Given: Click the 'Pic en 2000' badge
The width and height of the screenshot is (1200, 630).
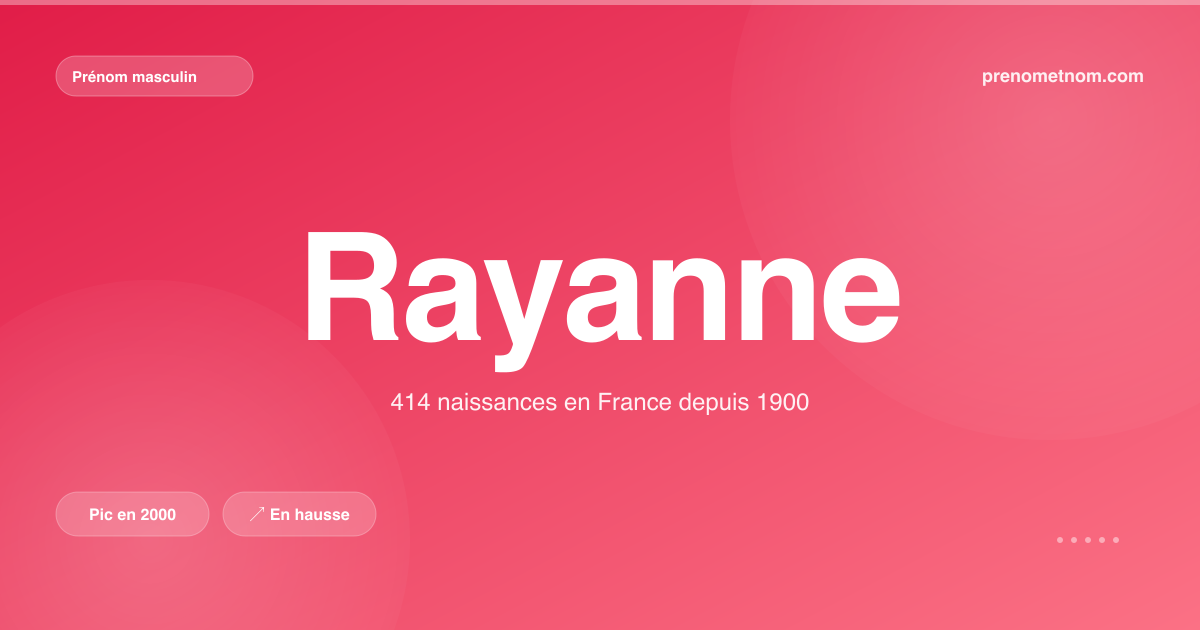Looking at the screenshot, I should pos(132,514).
